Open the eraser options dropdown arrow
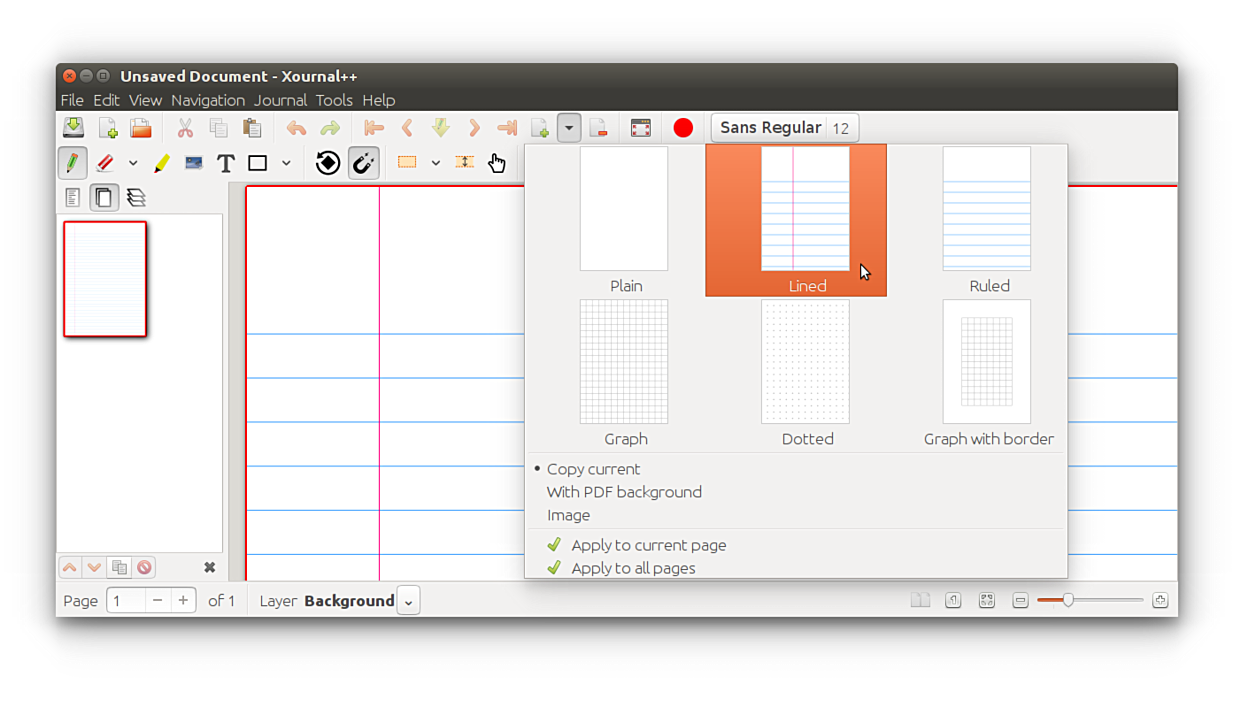Screen dimensions: 1248x702 [133, 163]
